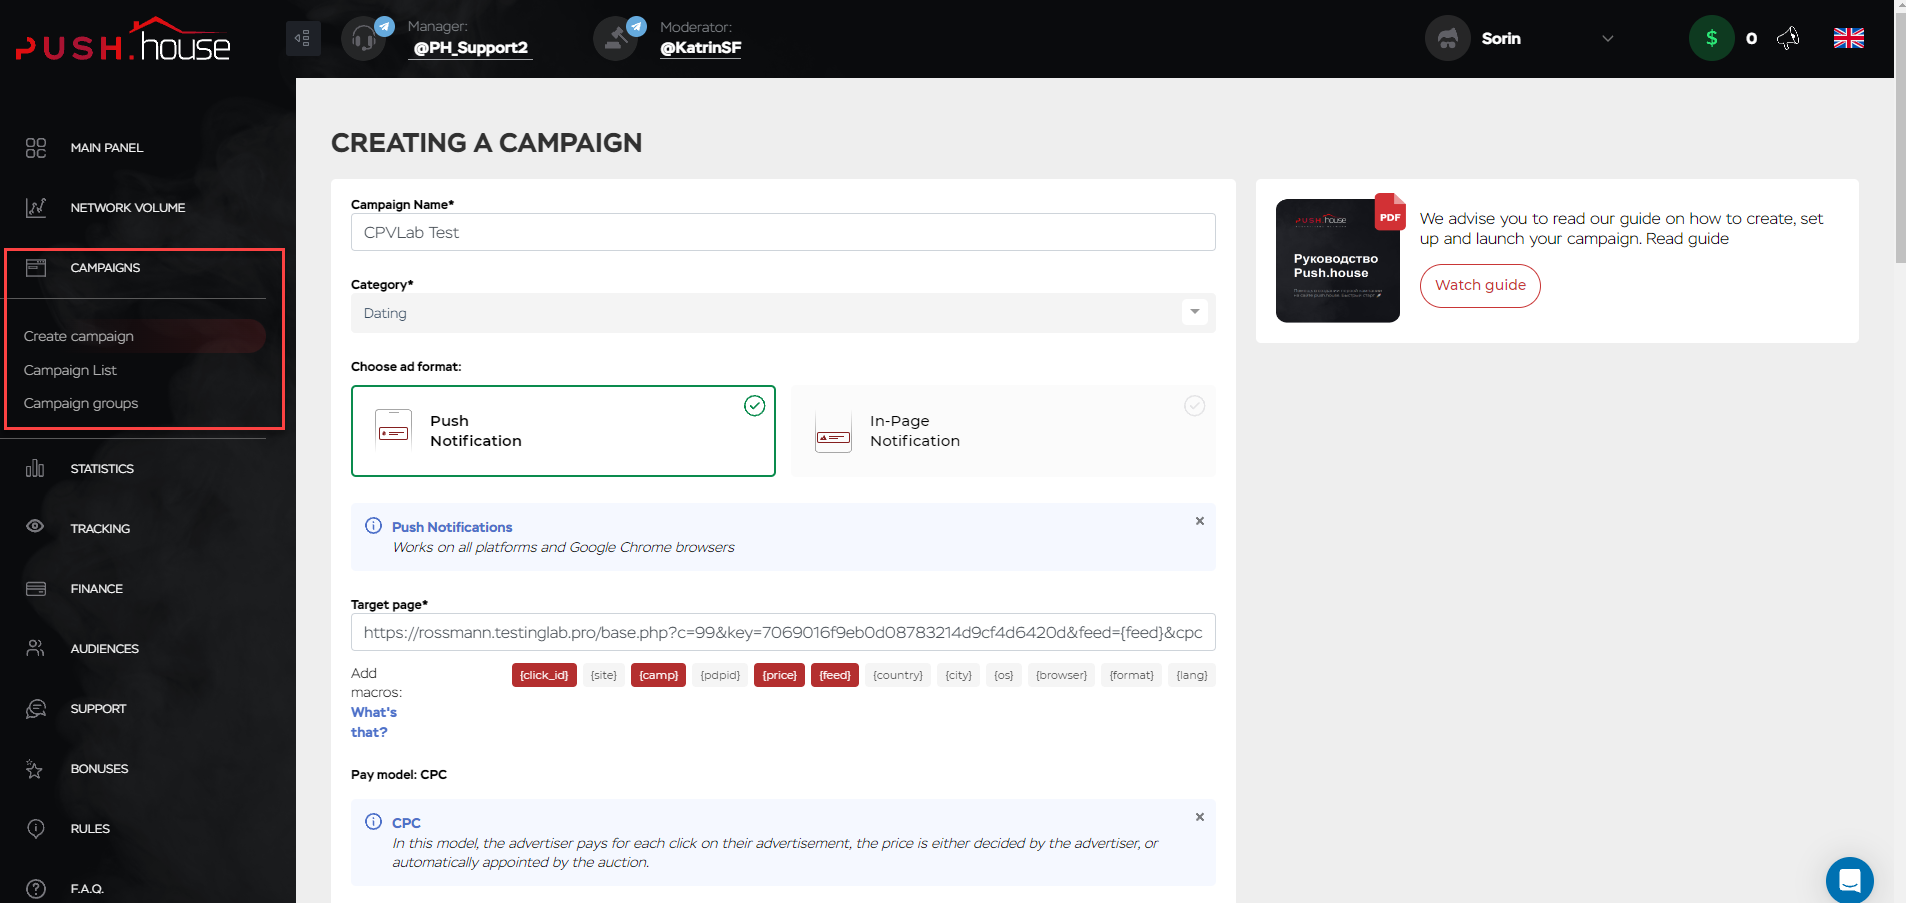The height and width of the screenshot is (903, 1906).
Task: Open the language selector with UK flag
Action: point(1848,38)
